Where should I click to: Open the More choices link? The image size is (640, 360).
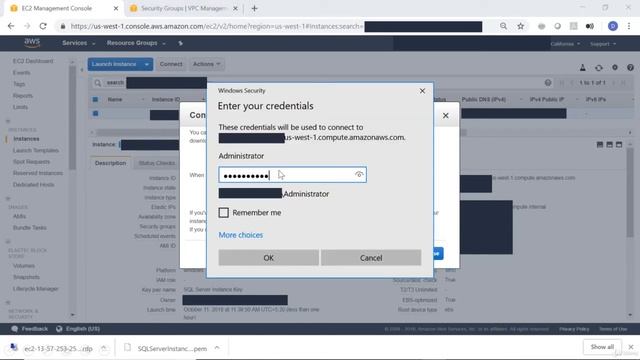point(240,235)
